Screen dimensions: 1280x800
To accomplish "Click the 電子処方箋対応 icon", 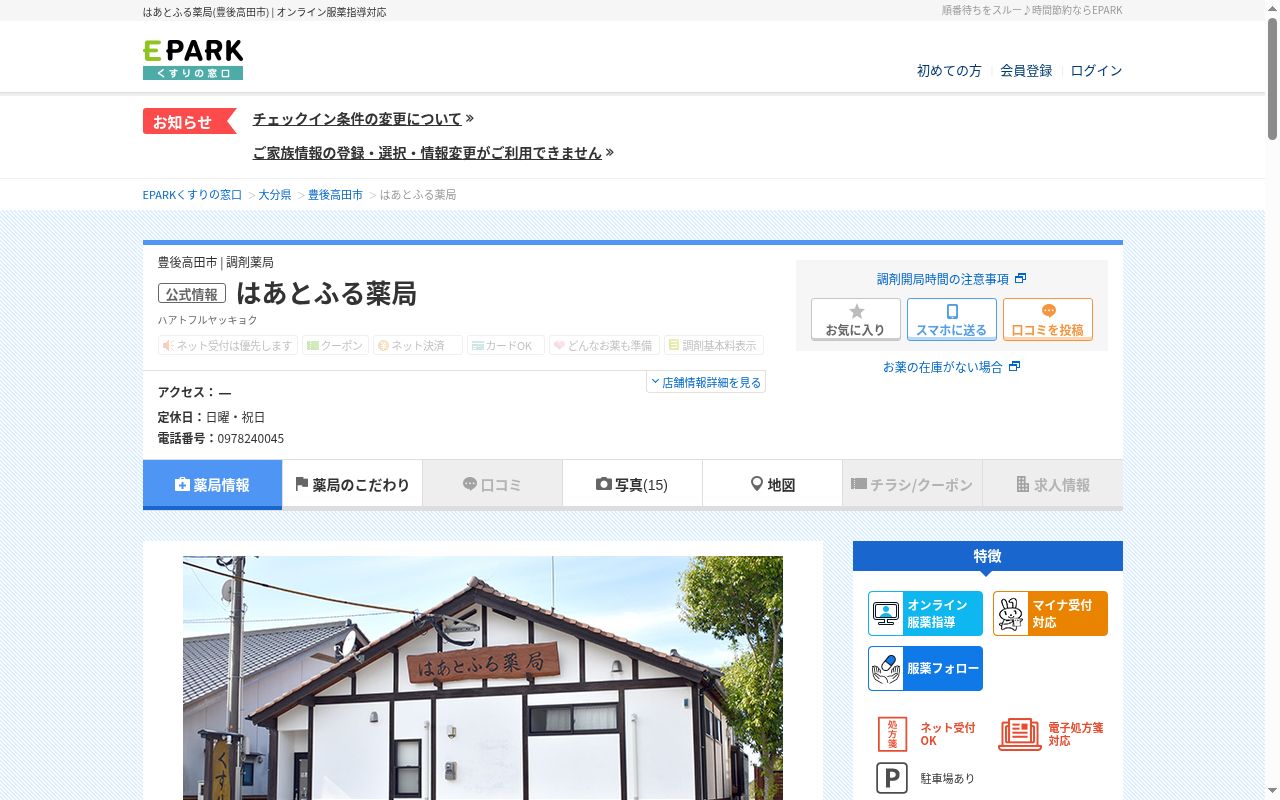I will (1019, 734).
